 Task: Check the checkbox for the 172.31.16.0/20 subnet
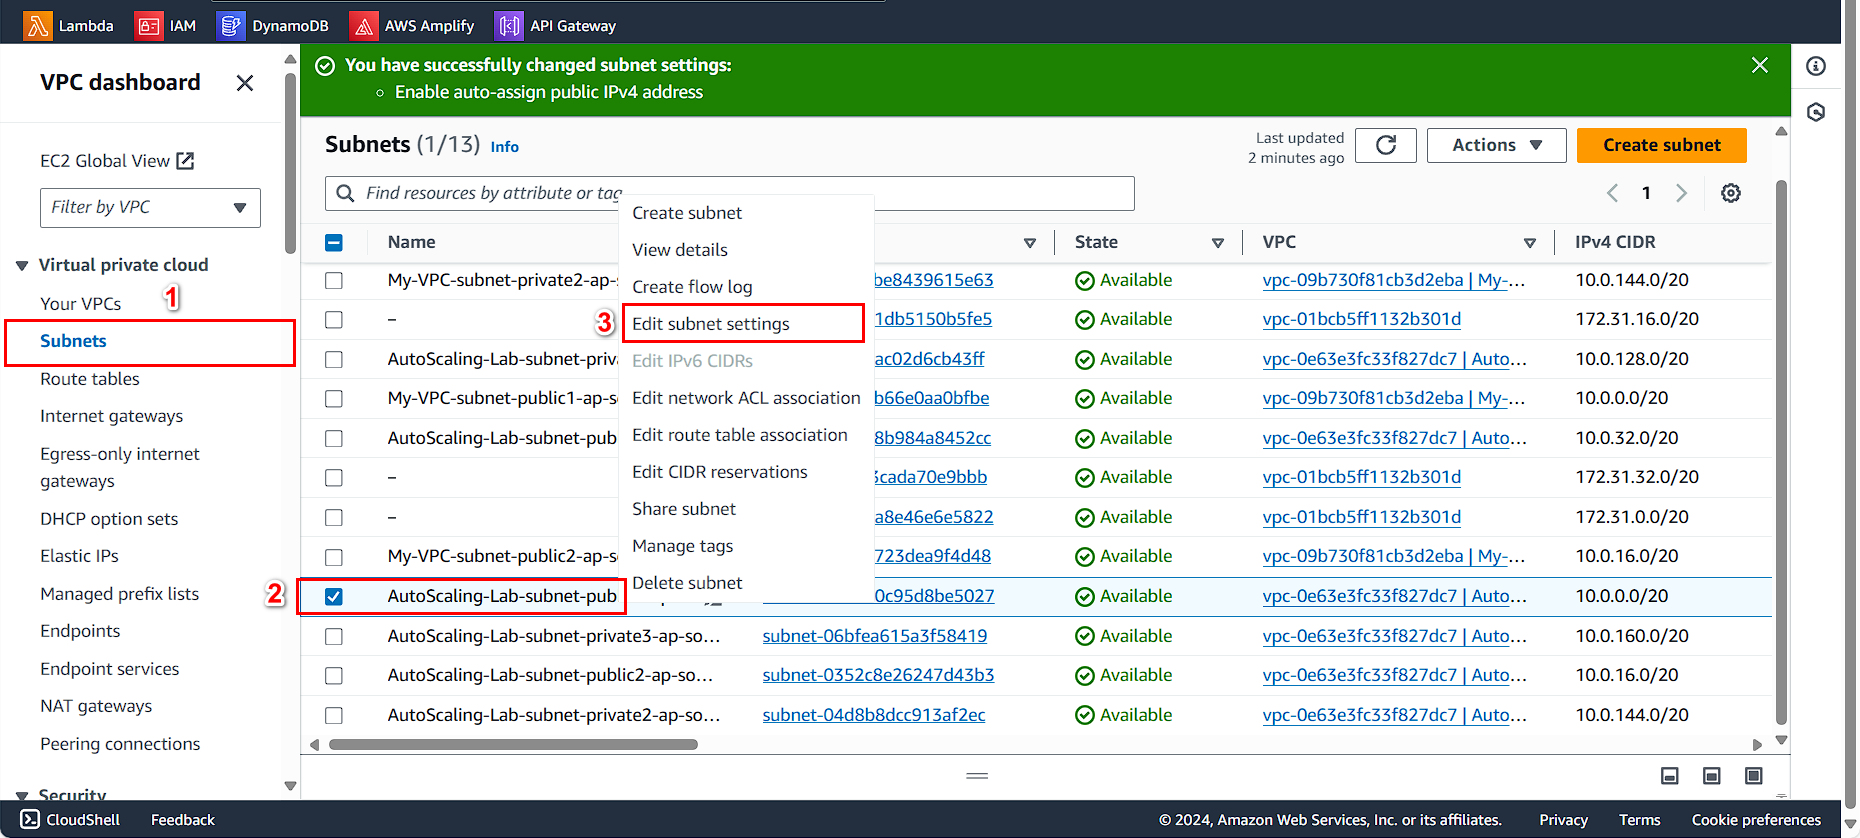click(x=334, y=320)
